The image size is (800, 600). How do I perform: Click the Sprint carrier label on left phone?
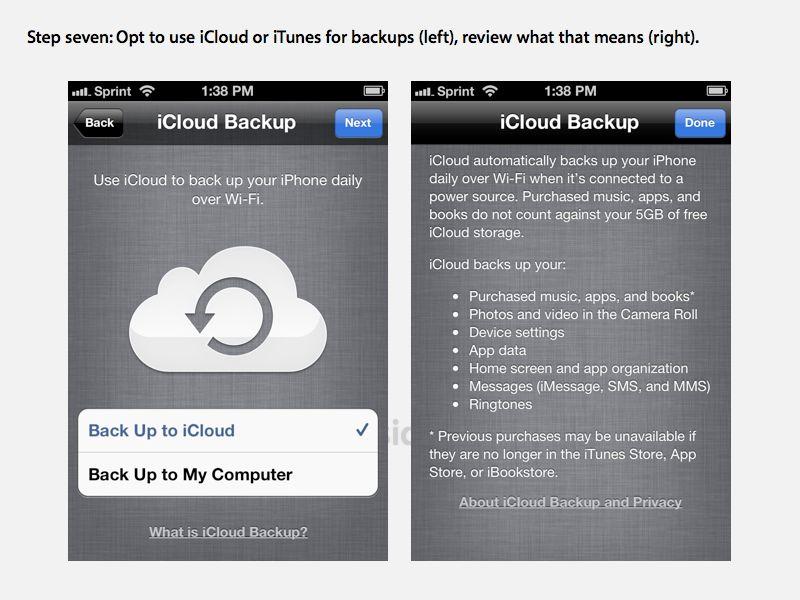click(x=113, y=91)
